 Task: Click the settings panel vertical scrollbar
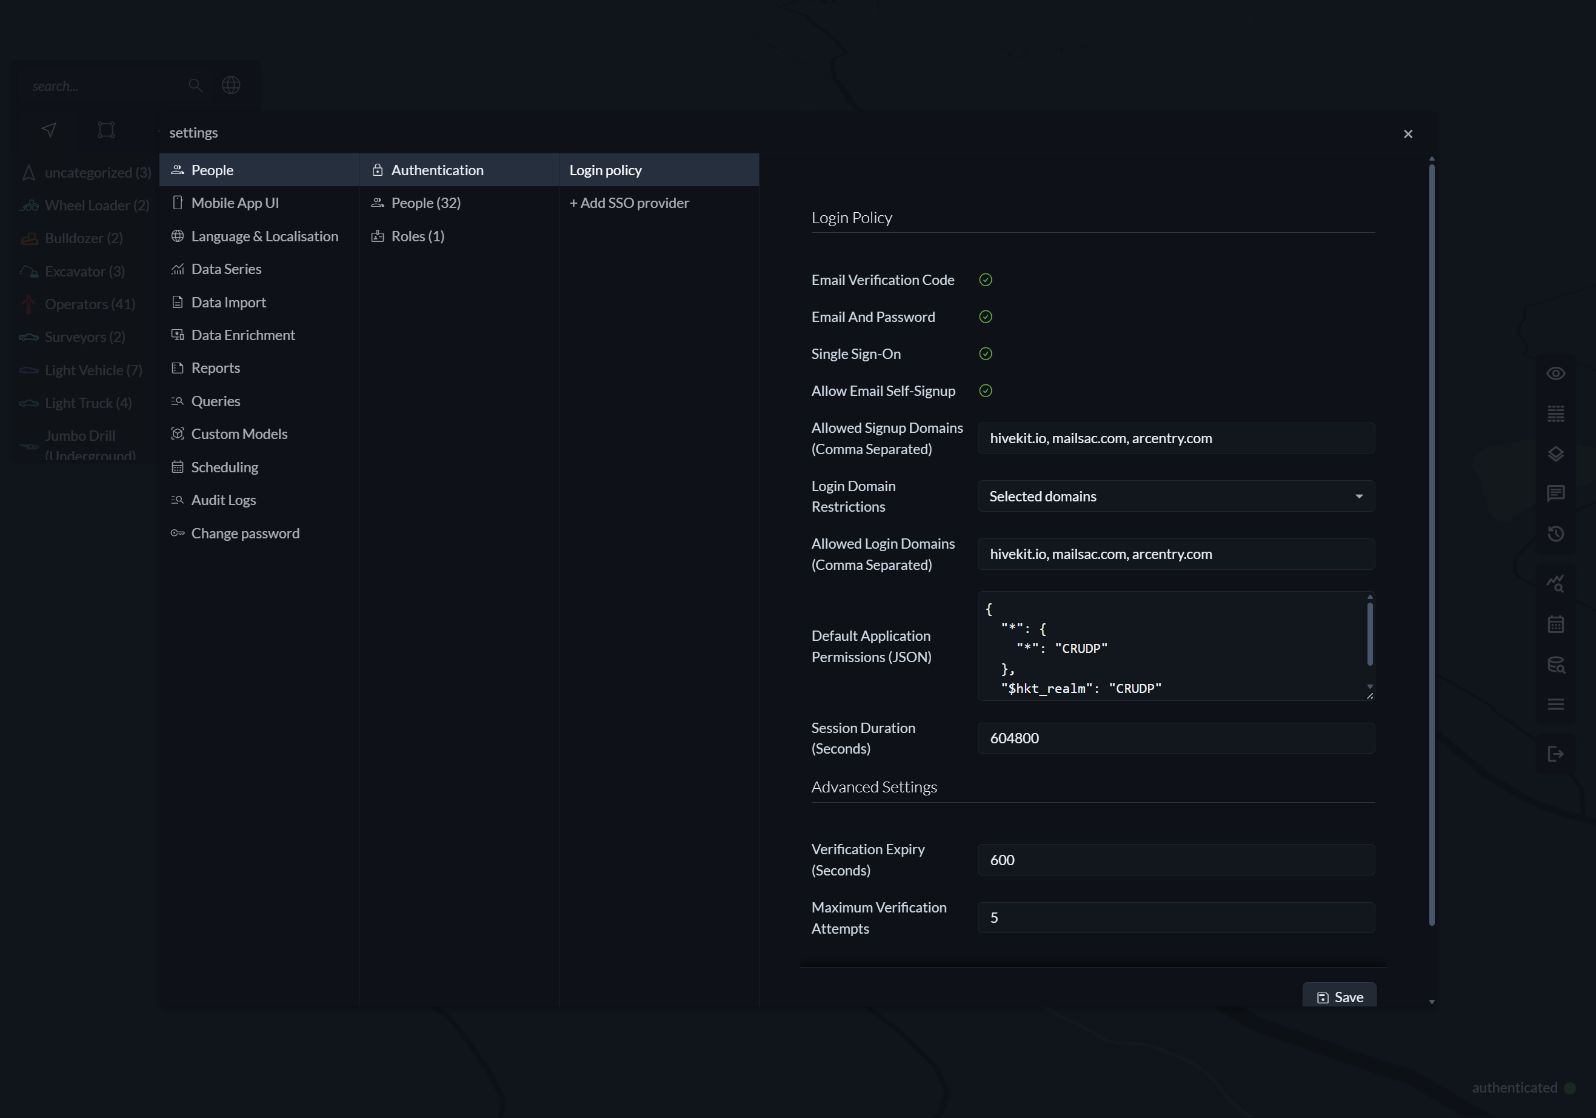click(x=1432, y=545)
